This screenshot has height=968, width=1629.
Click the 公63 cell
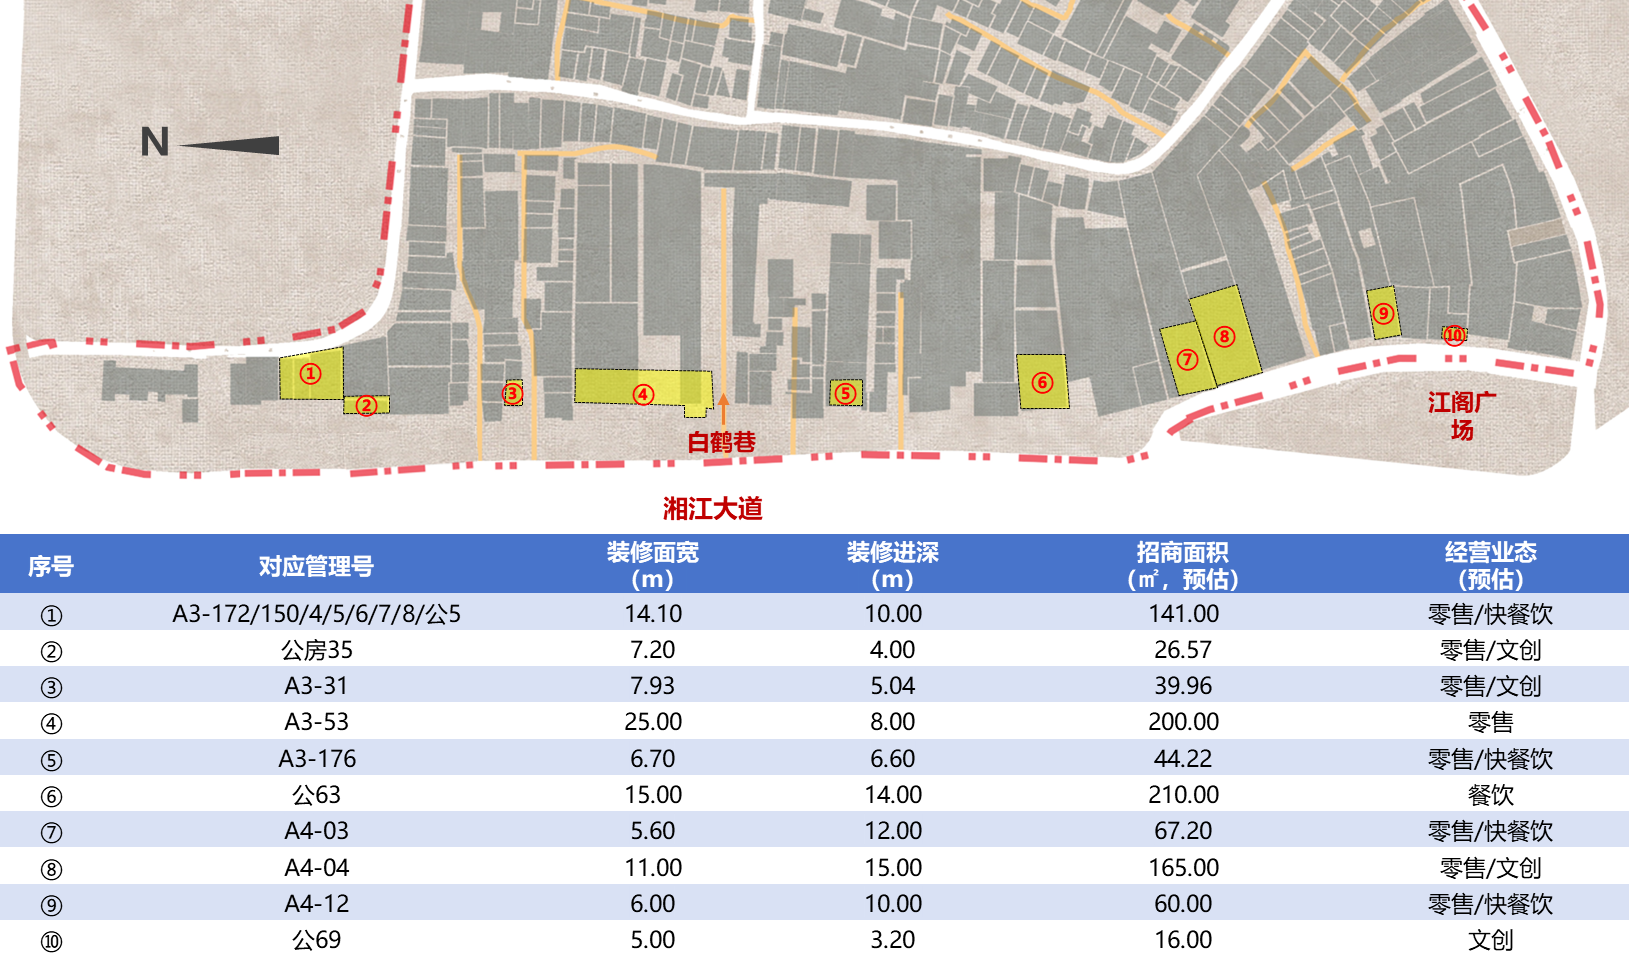click(316, 795)
